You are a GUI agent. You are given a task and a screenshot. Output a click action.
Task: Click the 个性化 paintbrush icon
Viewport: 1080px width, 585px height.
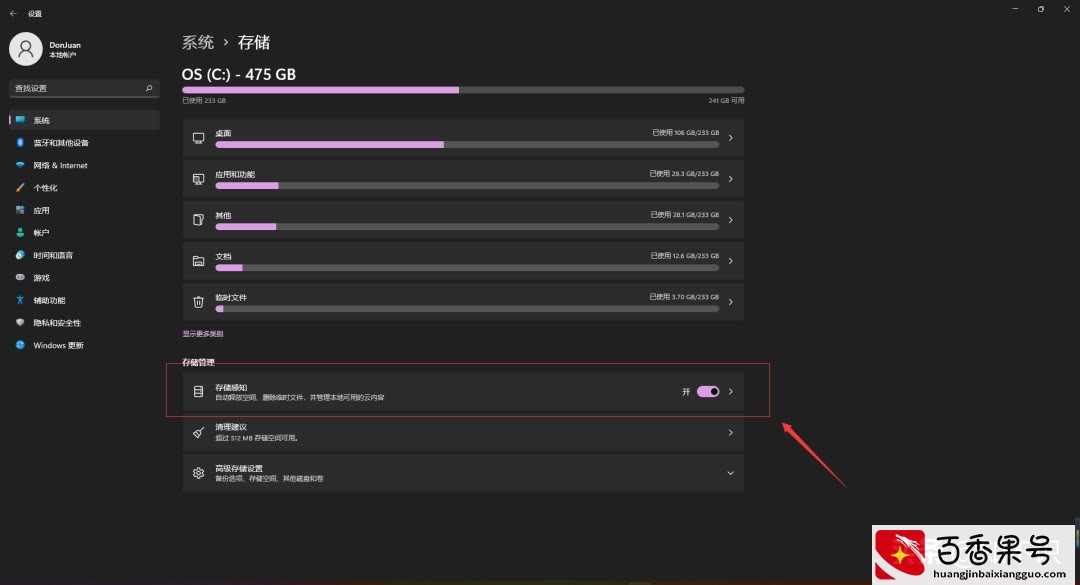(x=20, y=187)
